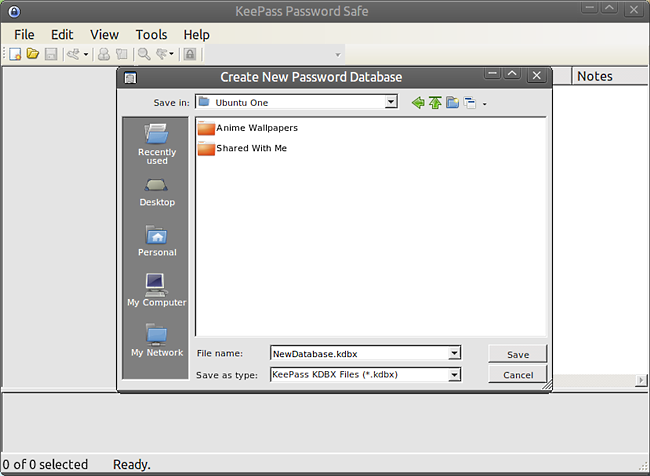Maximize the Create New Password Database dialog
This screenshot has width=650, height=476.
pyautogui.click(x=512, y=74)
